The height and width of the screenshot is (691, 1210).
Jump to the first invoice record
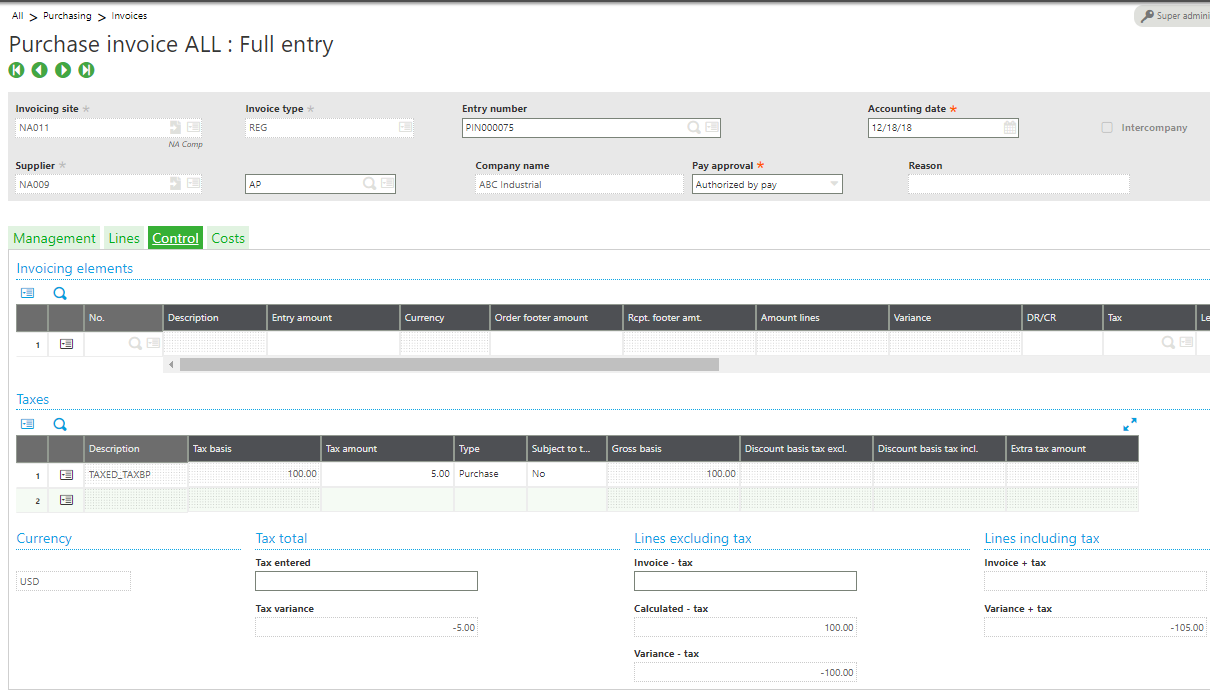point(16,70)
